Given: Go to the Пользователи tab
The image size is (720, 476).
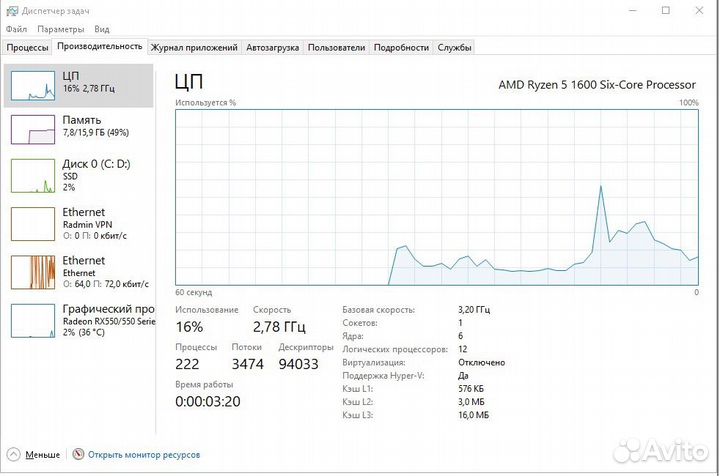Looking at the screenshot, I should click(x=336, y=47).
